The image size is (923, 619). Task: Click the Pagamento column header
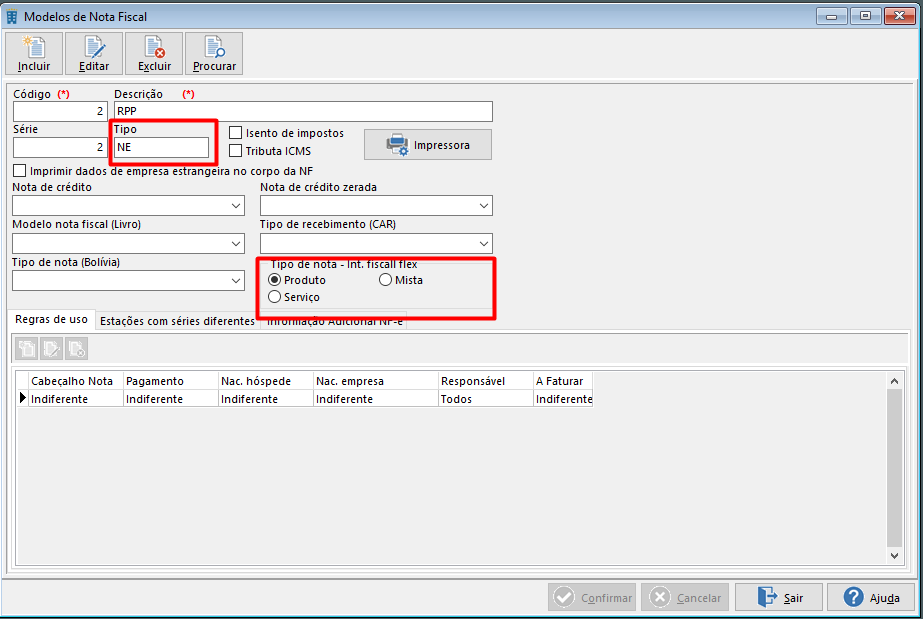coord(171,381)
